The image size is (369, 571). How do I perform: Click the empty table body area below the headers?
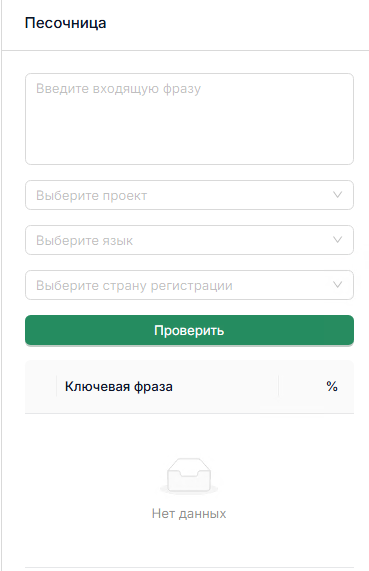(x=189, y=490)
